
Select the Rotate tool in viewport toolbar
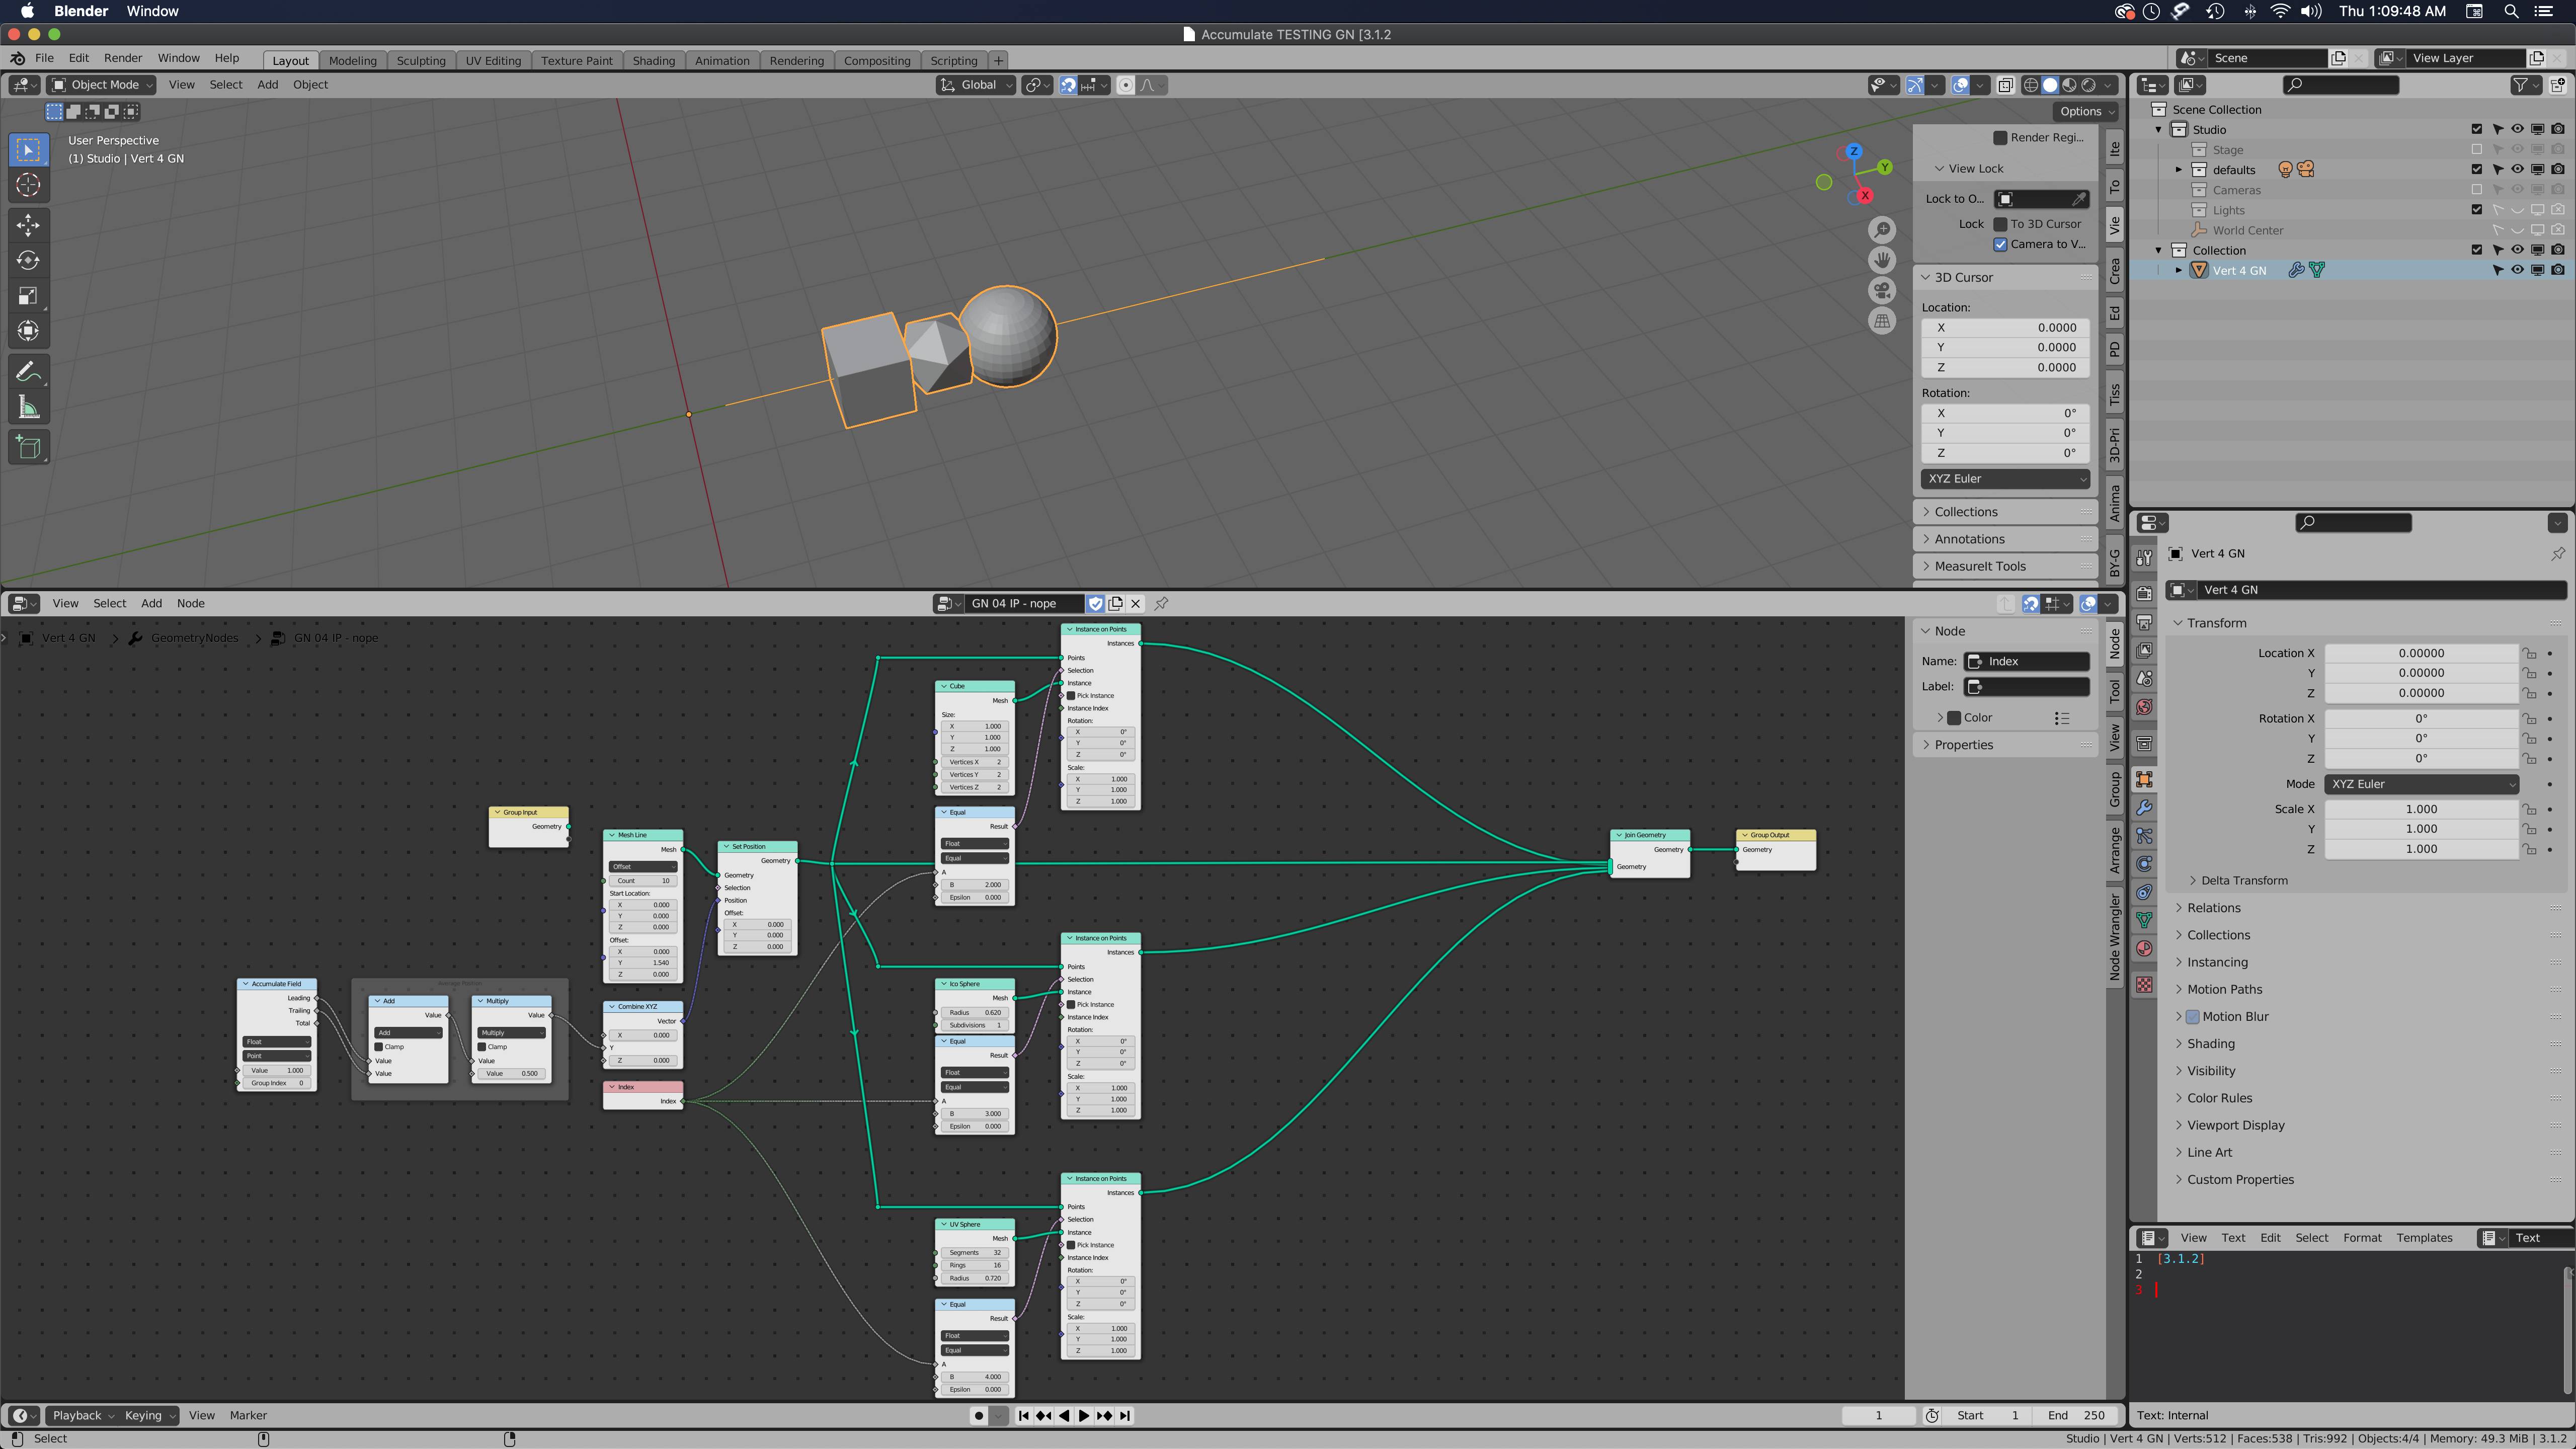click(28, 260)
